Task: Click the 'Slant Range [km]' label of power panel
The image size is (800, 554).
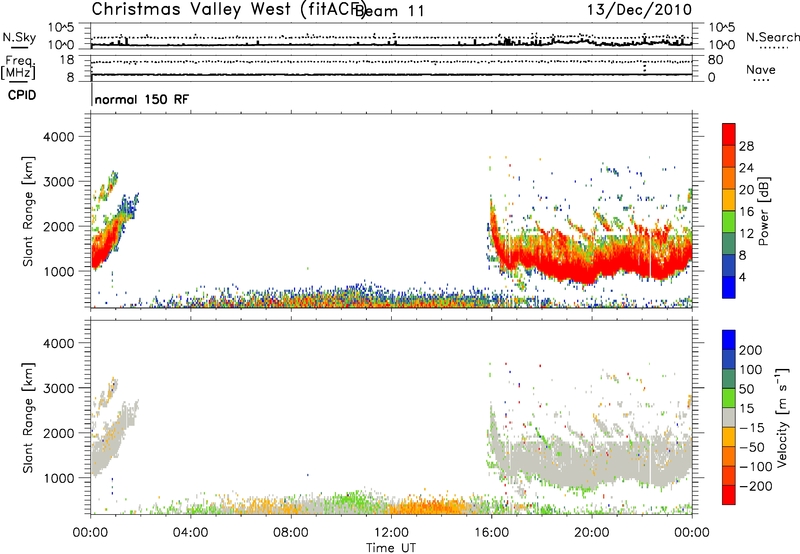Action: pos(28,211)
